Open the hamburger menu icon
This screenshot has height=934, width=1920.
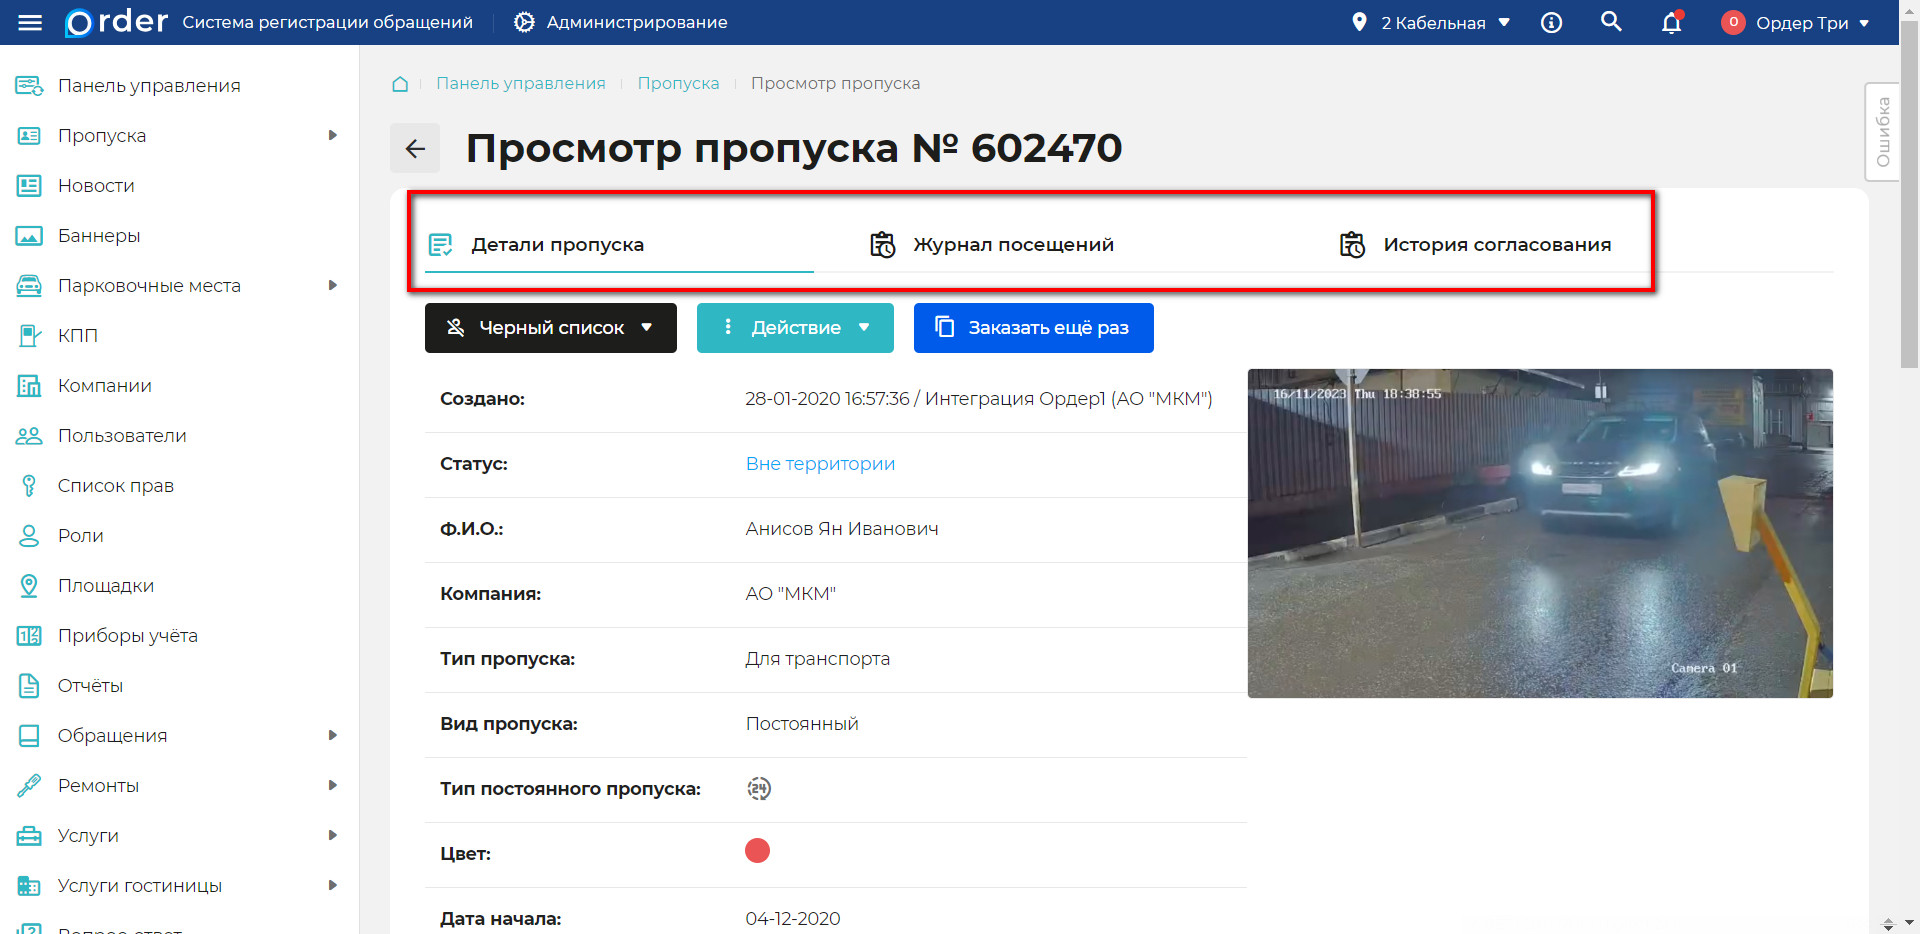(30, 22)
